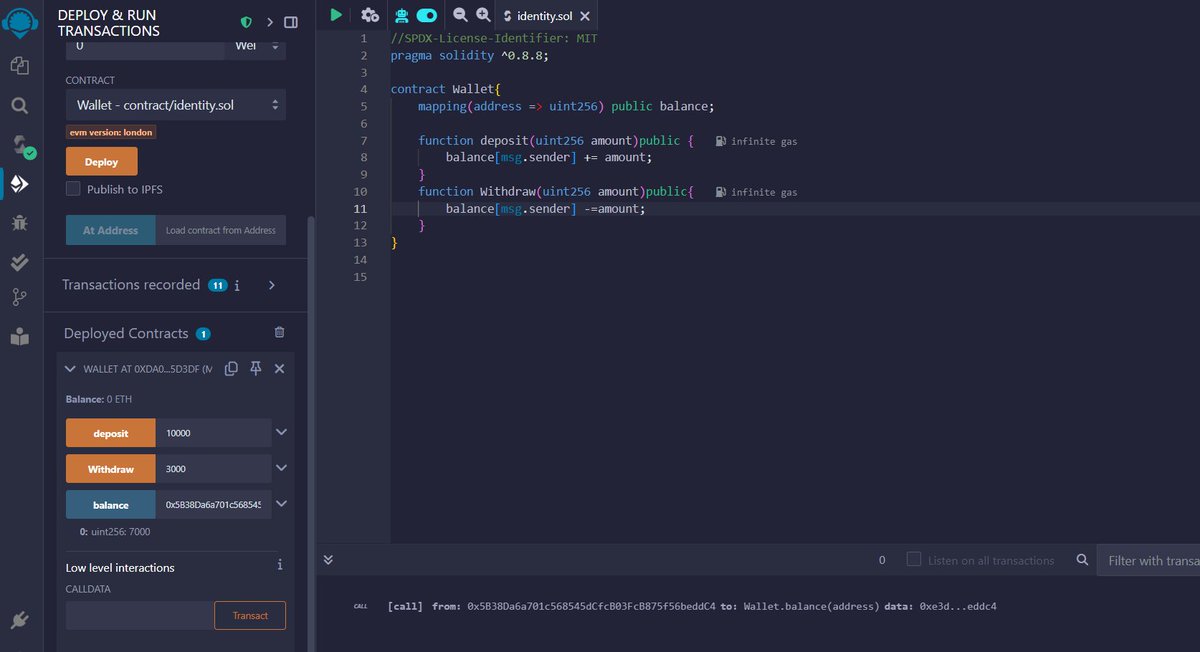1200x652 pixels.
Task: Click the Remix logo home icon
Action: (21, 21)
